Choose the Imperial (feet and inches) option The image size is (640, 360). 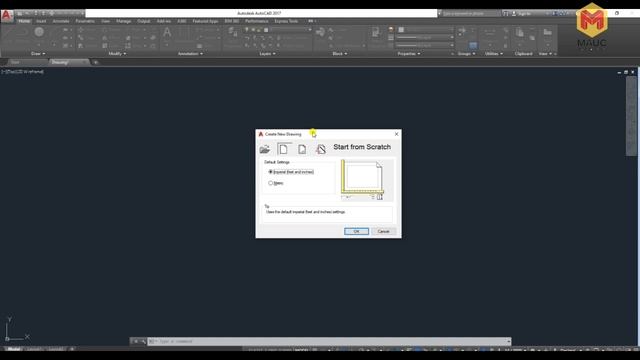pos(291,172)
